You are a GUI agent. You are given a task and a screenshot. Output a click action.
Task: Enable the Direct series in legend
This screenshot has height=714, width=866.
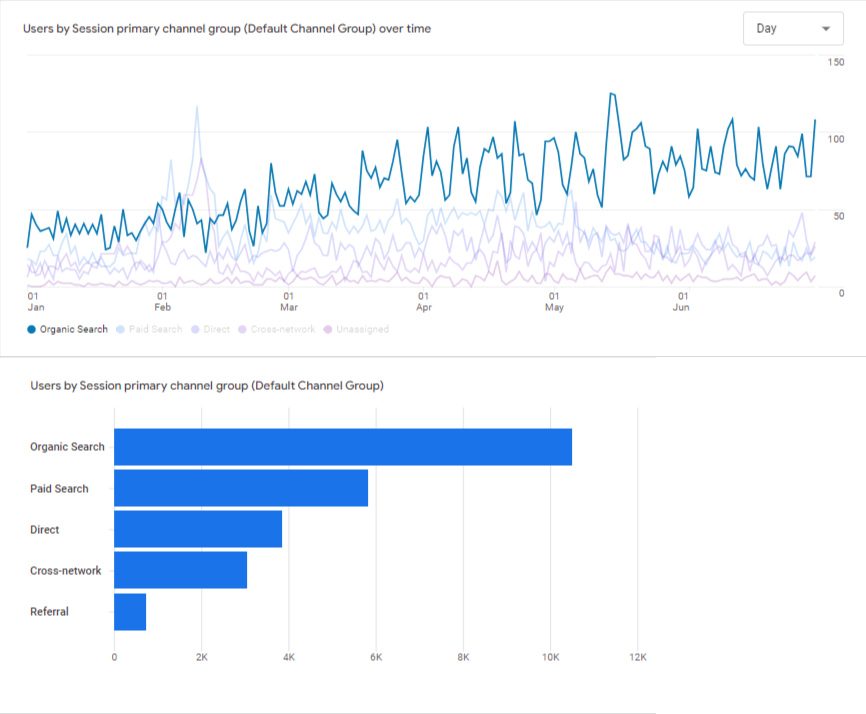(x=215, y=329)
